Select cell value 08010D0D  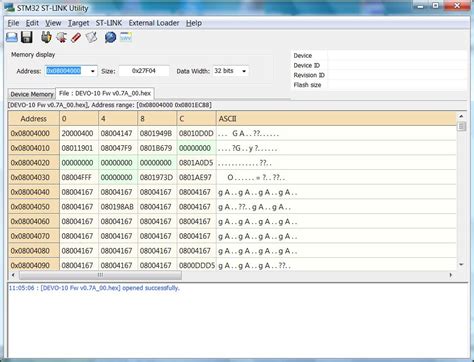(196, 133)
